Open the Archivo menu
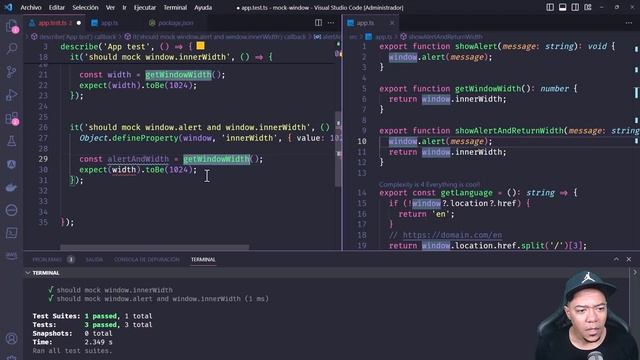This screenshot has height=360, width=640. click(x=31, y=7)
